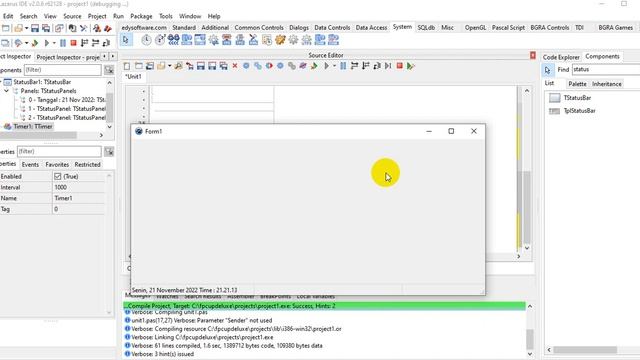The height and width of the screenshot is (360, 640).
Task: Select the arrow selection tool in component palette
Action: (x=126, y=40)
